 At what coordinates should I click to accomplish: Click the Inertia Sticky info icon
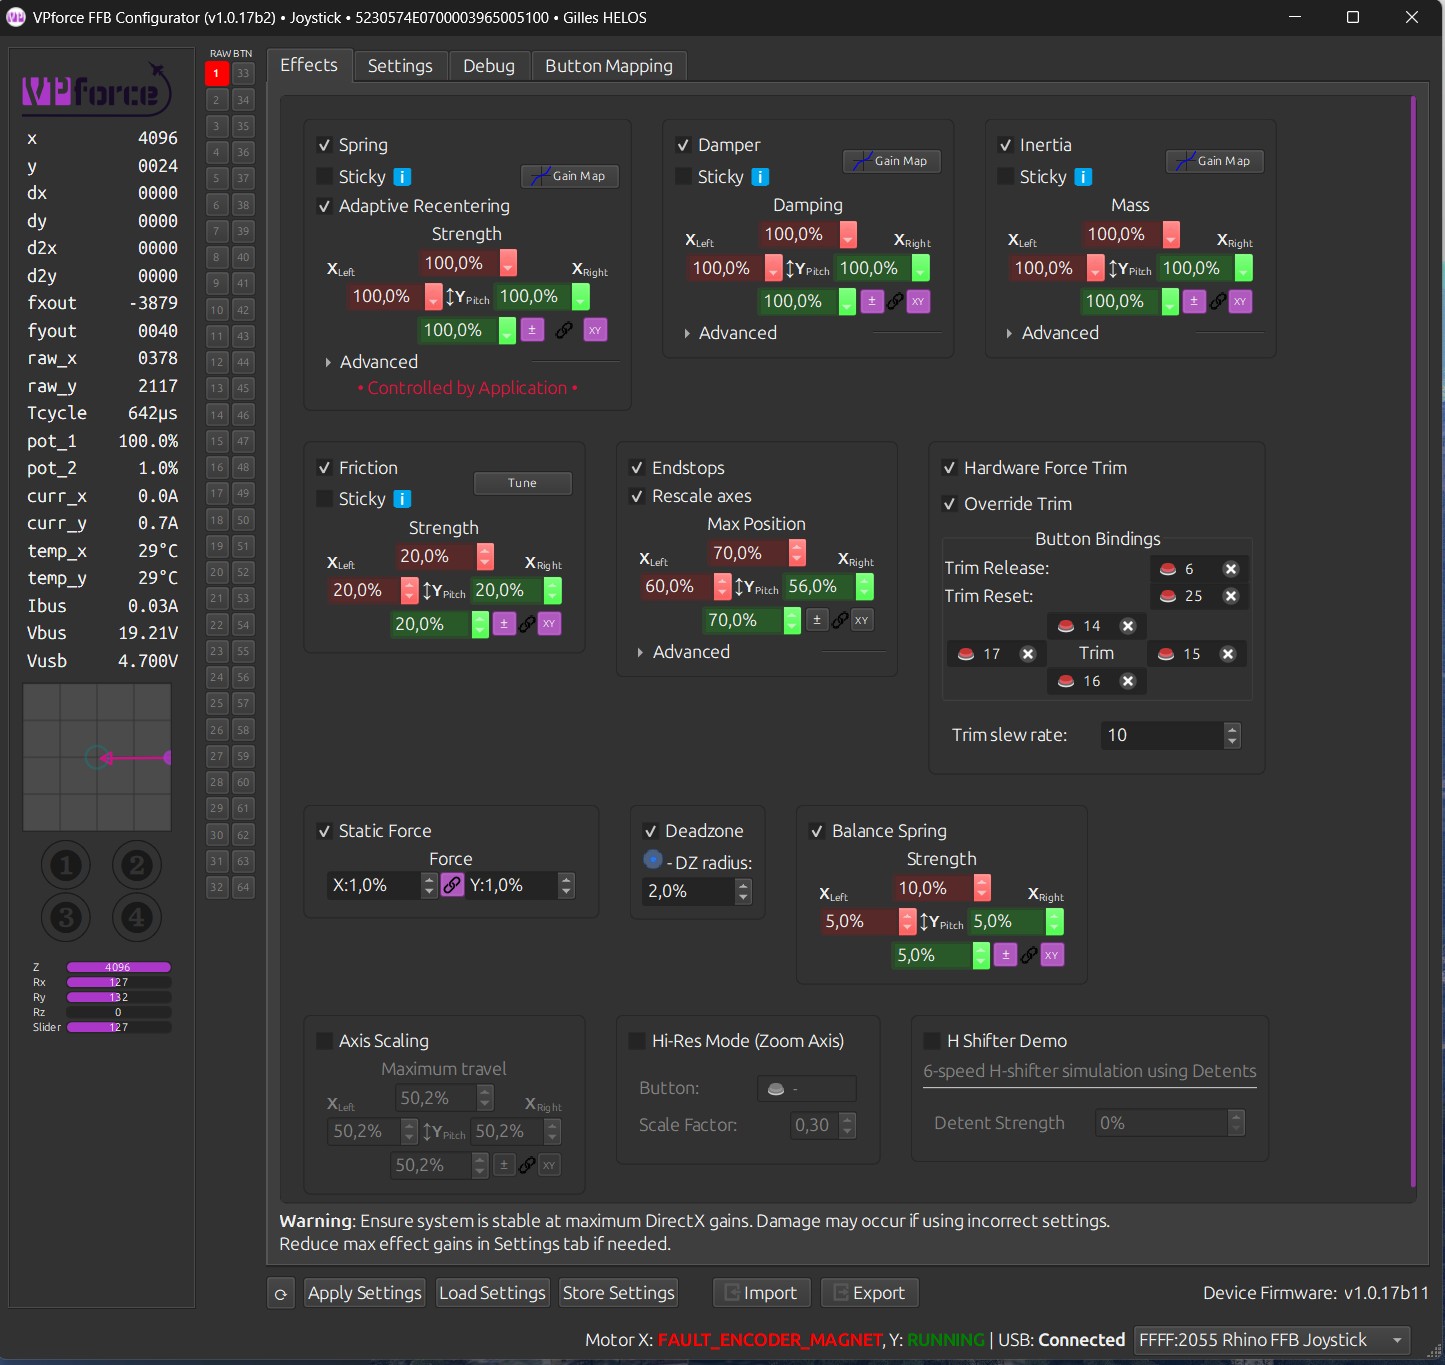tap(1083, 177)
